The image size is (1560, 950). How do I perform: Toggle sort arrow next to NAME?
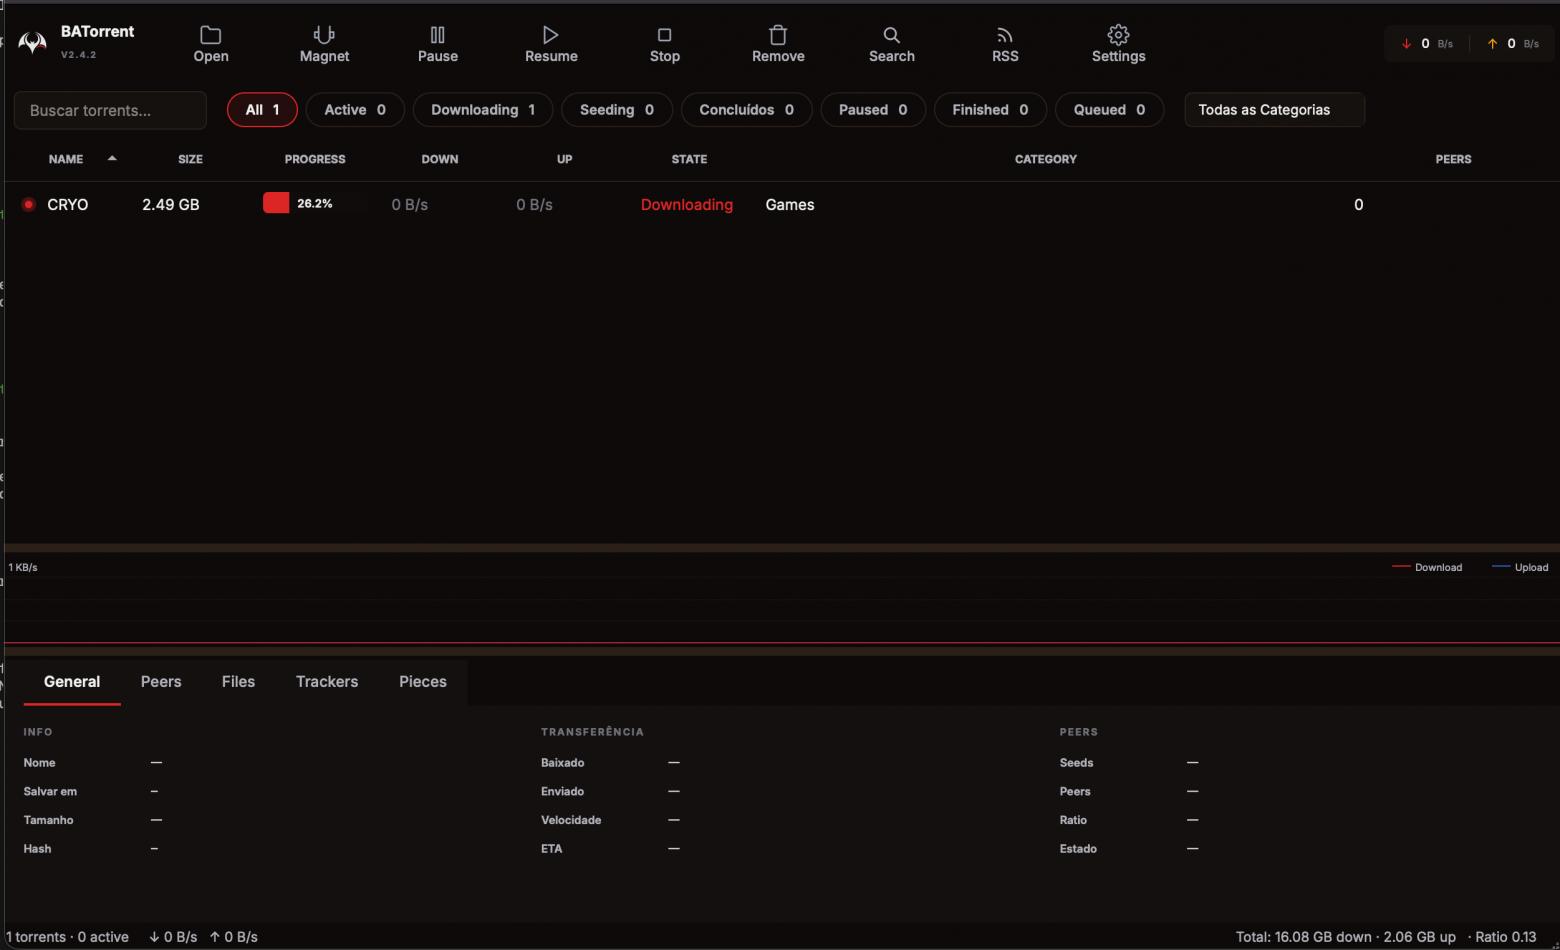point(112,158)
